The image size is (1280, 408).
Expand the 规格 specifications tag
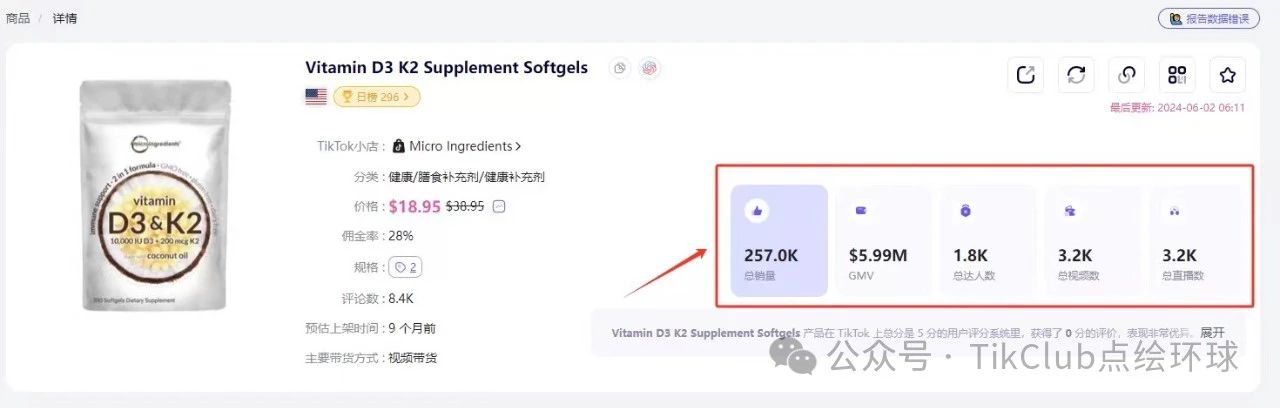tap(406, 267)
